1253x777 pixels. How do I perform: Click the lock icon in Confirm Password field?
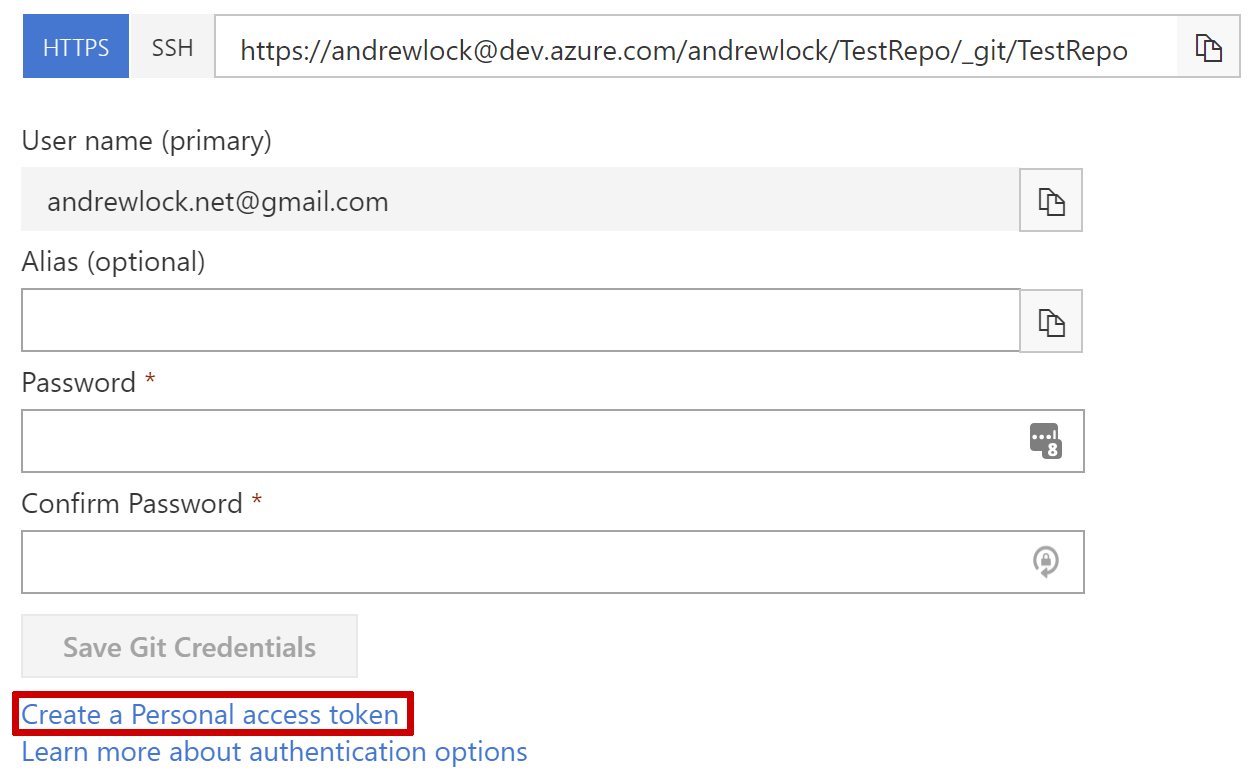[x=1045, y=561]
